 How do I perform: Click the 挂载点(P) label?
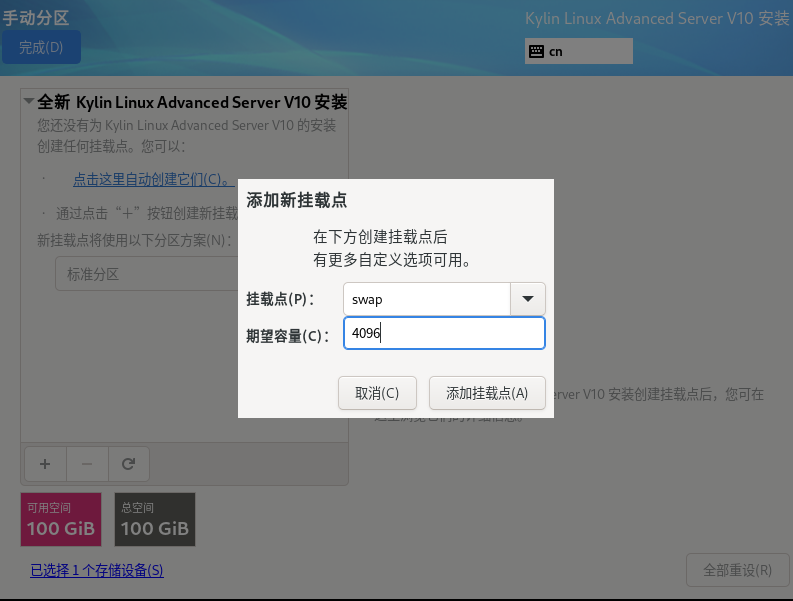280,299
